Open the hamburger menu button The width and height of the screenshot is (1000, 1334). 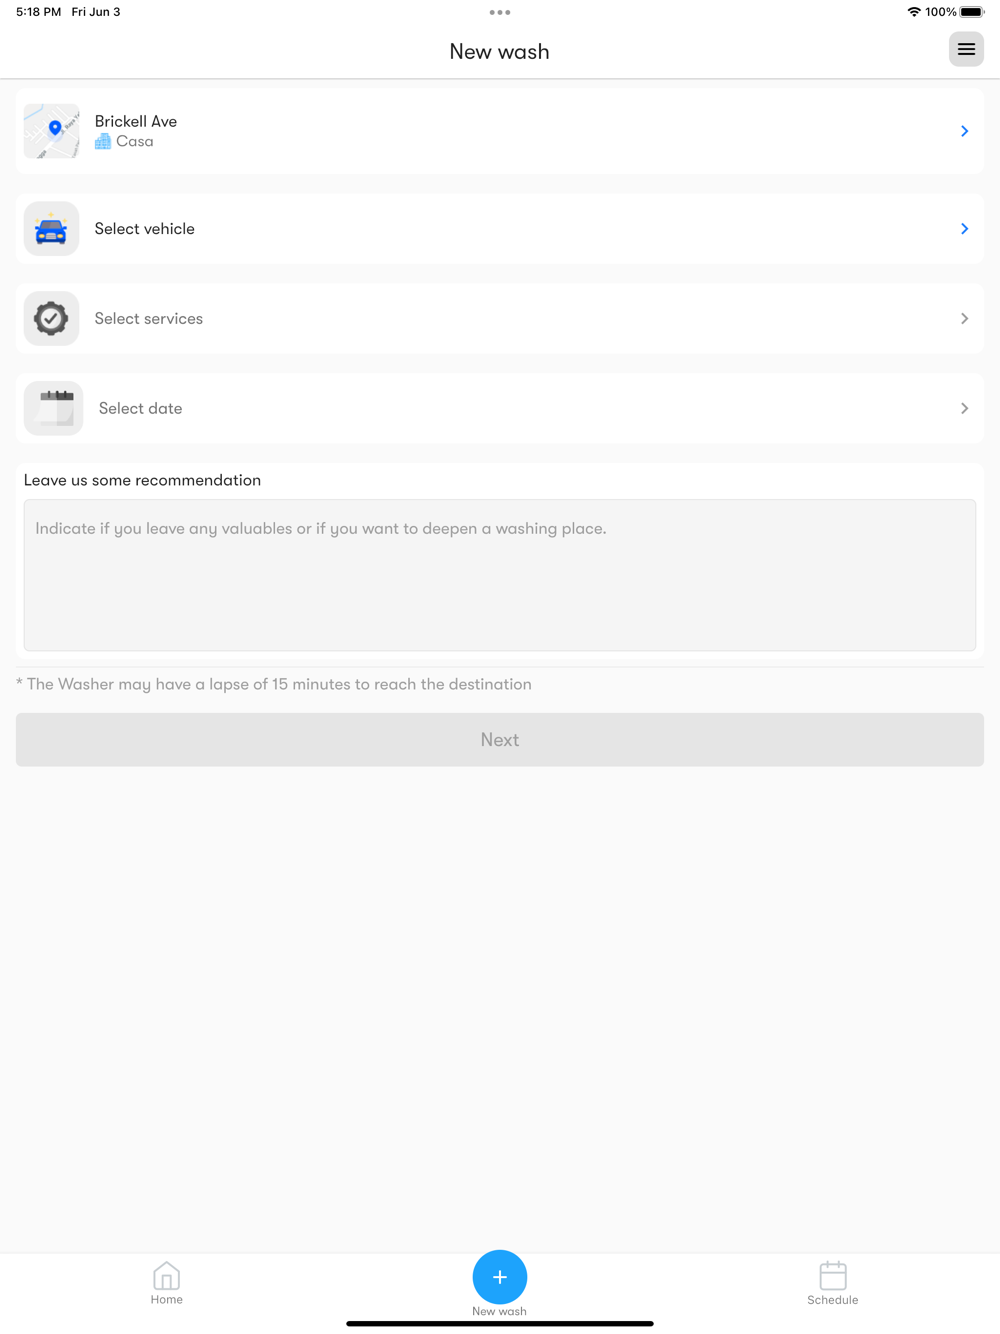[x=966, y=49]
